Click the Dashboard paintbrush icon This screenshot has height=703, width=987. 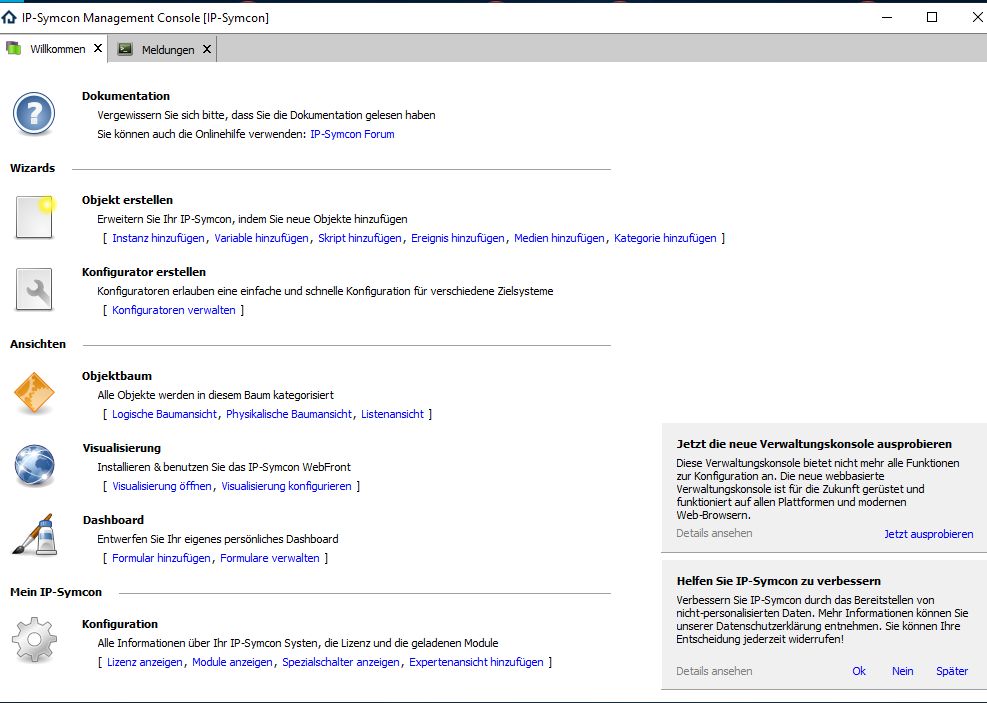pos(34,534)
